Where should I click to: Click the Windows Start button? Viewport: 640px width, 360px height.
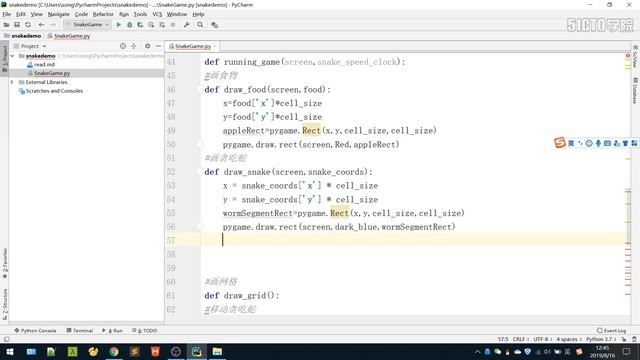(10, 351)
